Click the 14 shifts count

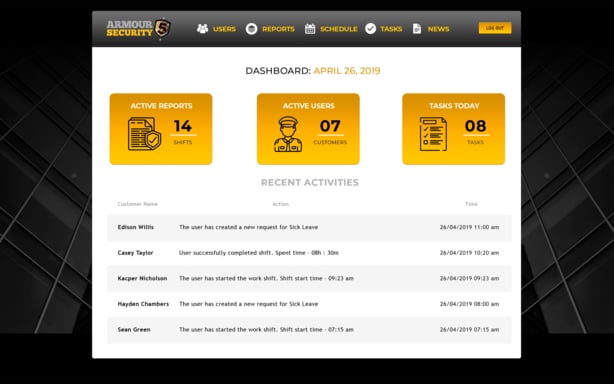point(183,126)
